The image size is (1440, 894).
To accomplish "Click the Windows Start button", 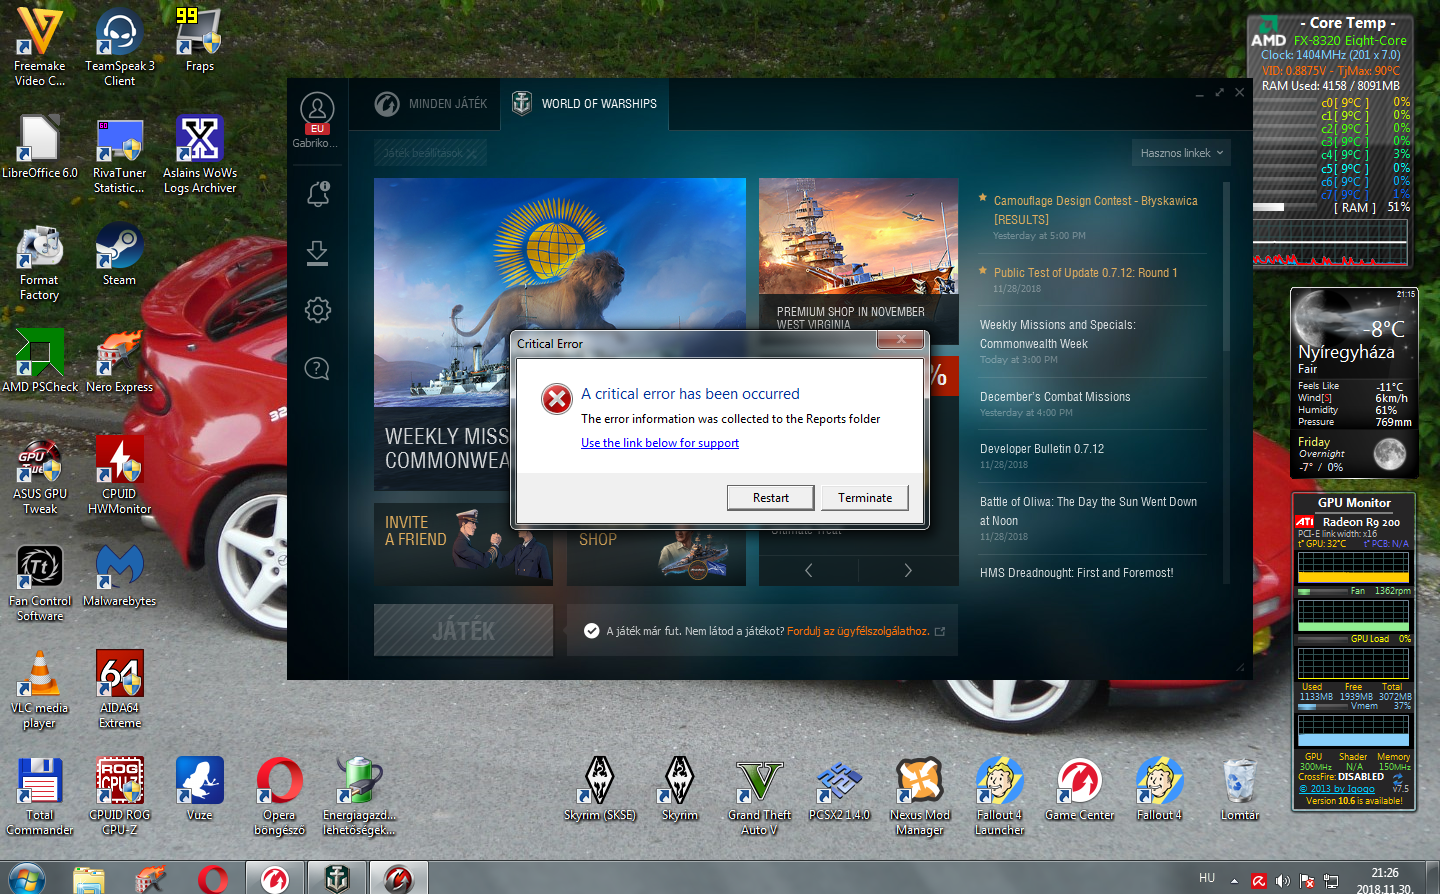I will 27,877.
